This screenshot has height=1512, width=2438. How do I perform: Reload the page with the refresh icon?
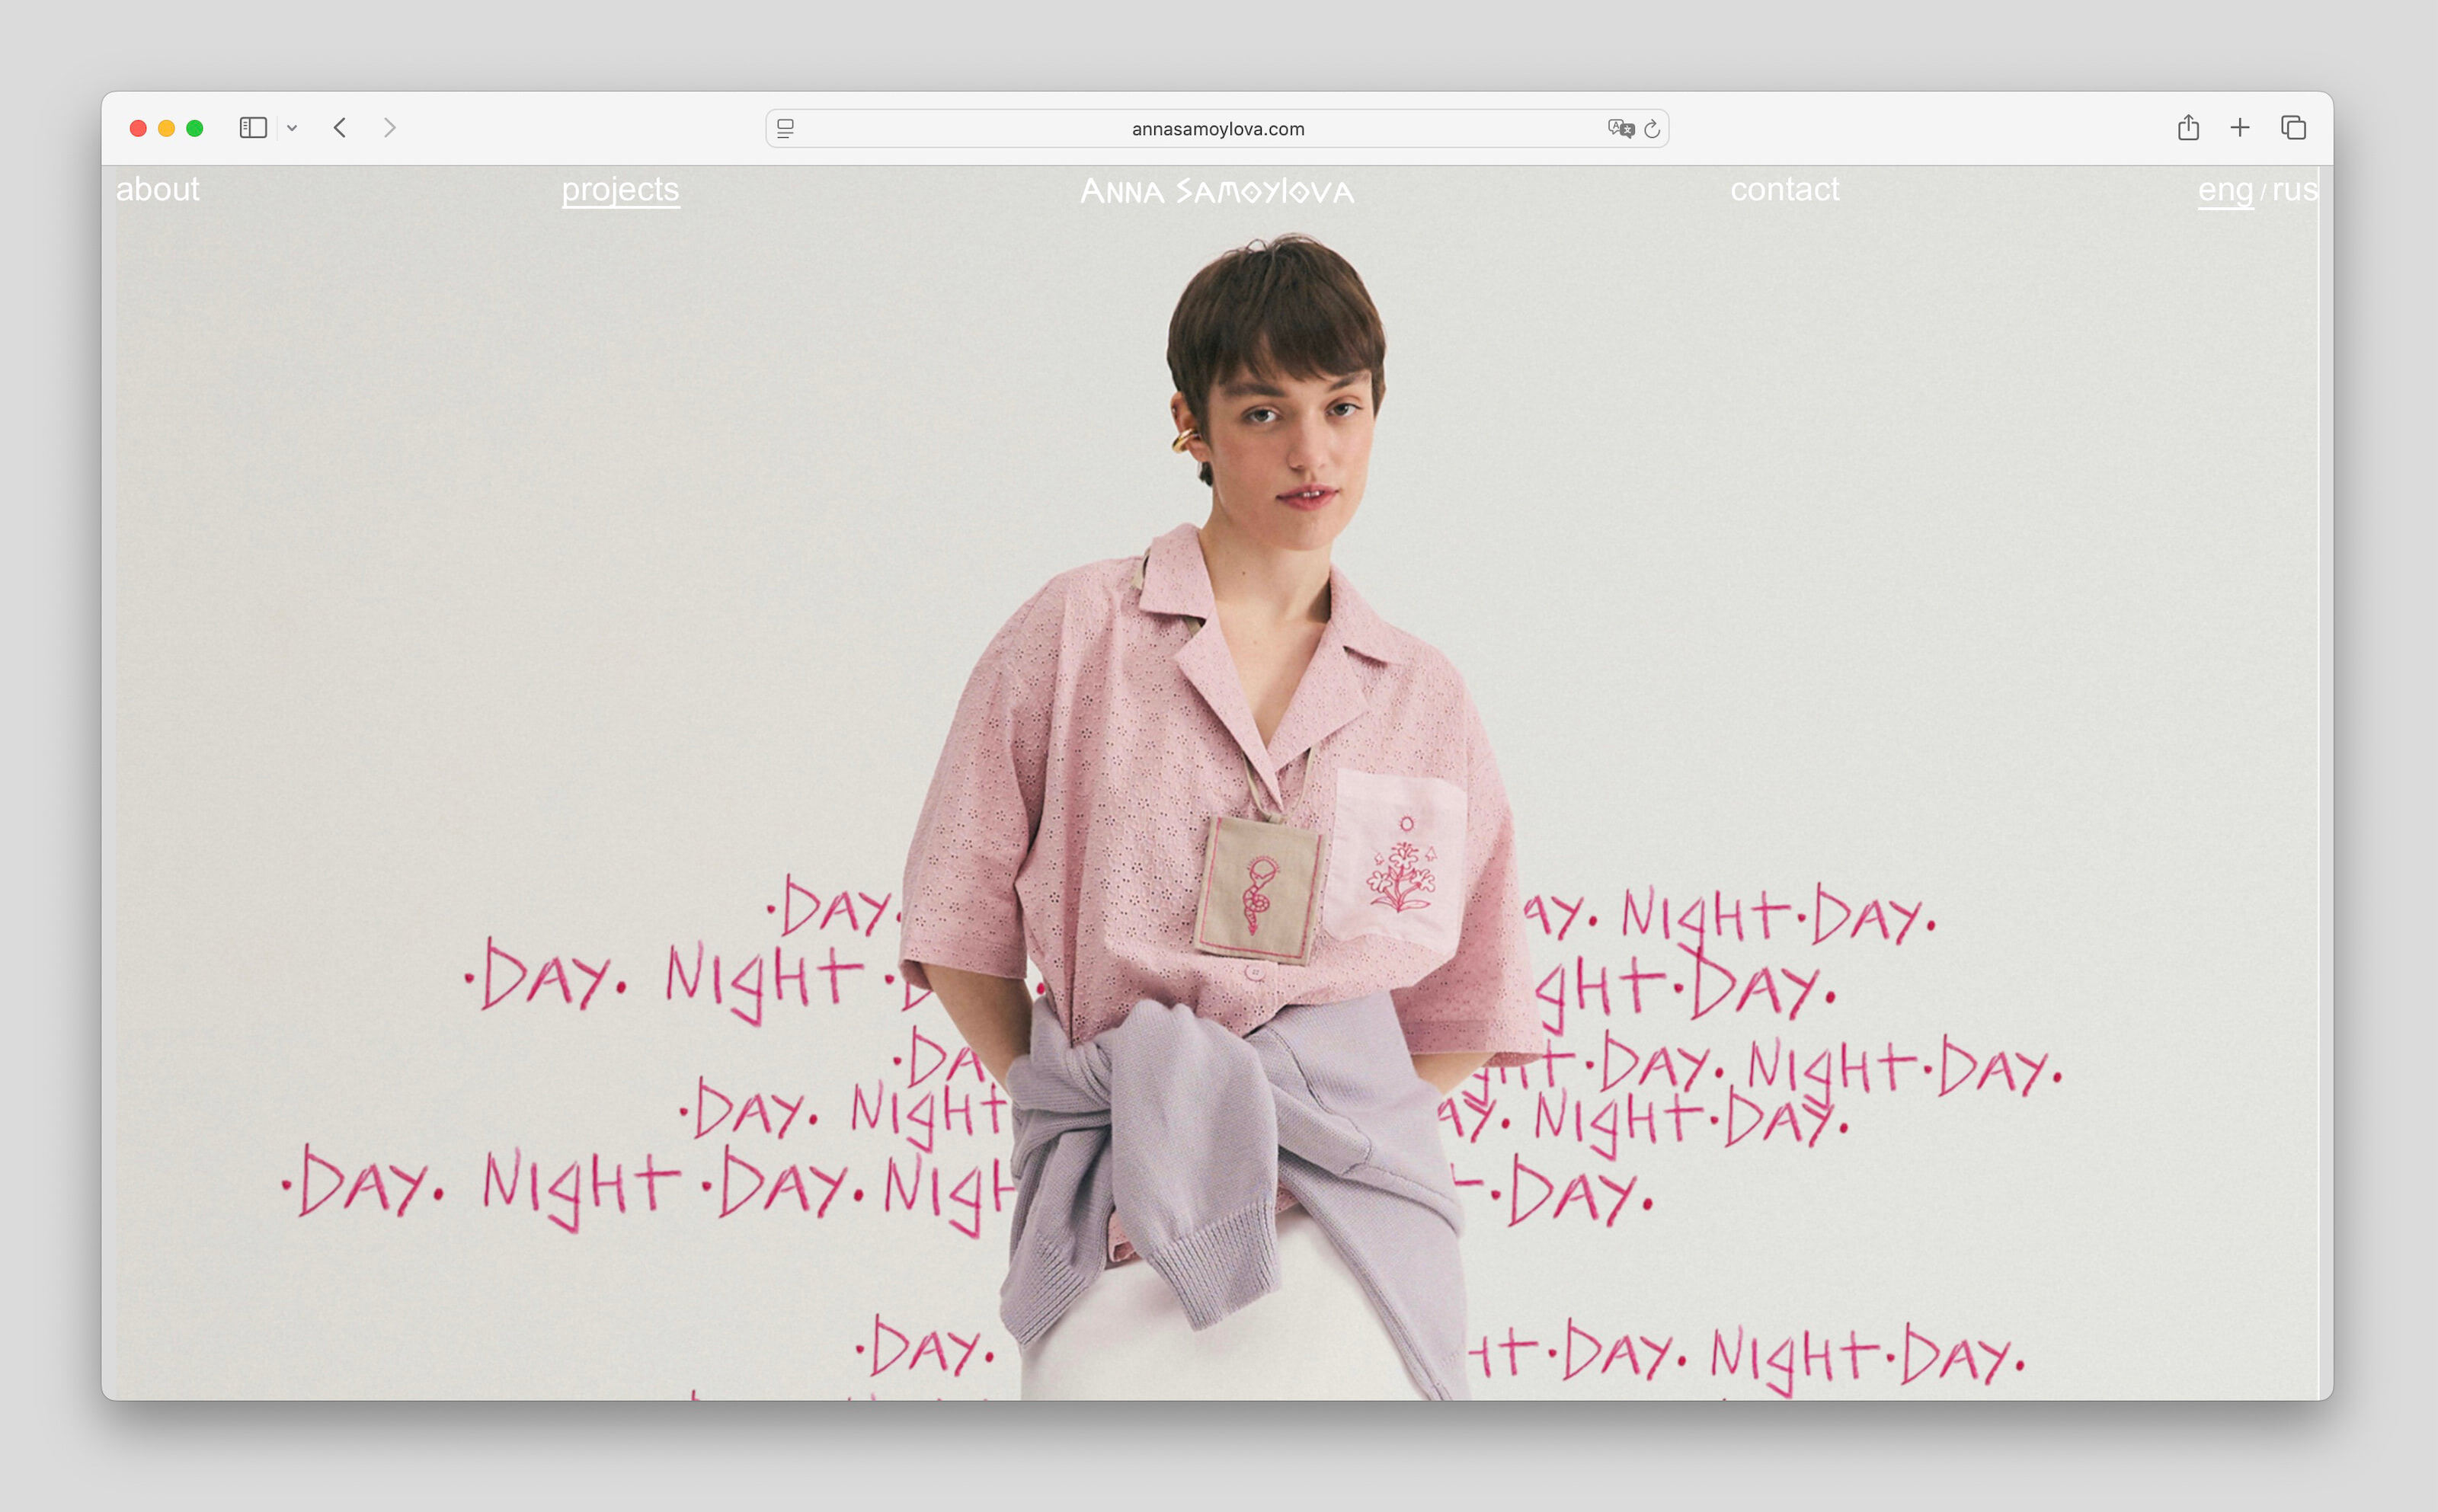(1652, 129)
